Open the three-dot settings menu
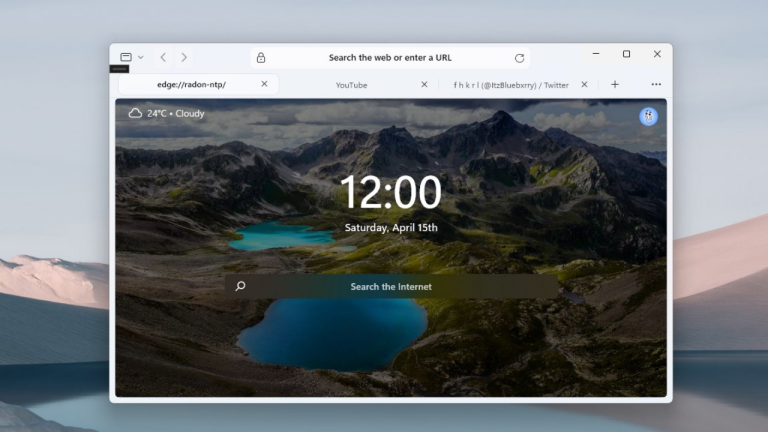The width and height of the screenshot is (768, 432). point(656,84)
